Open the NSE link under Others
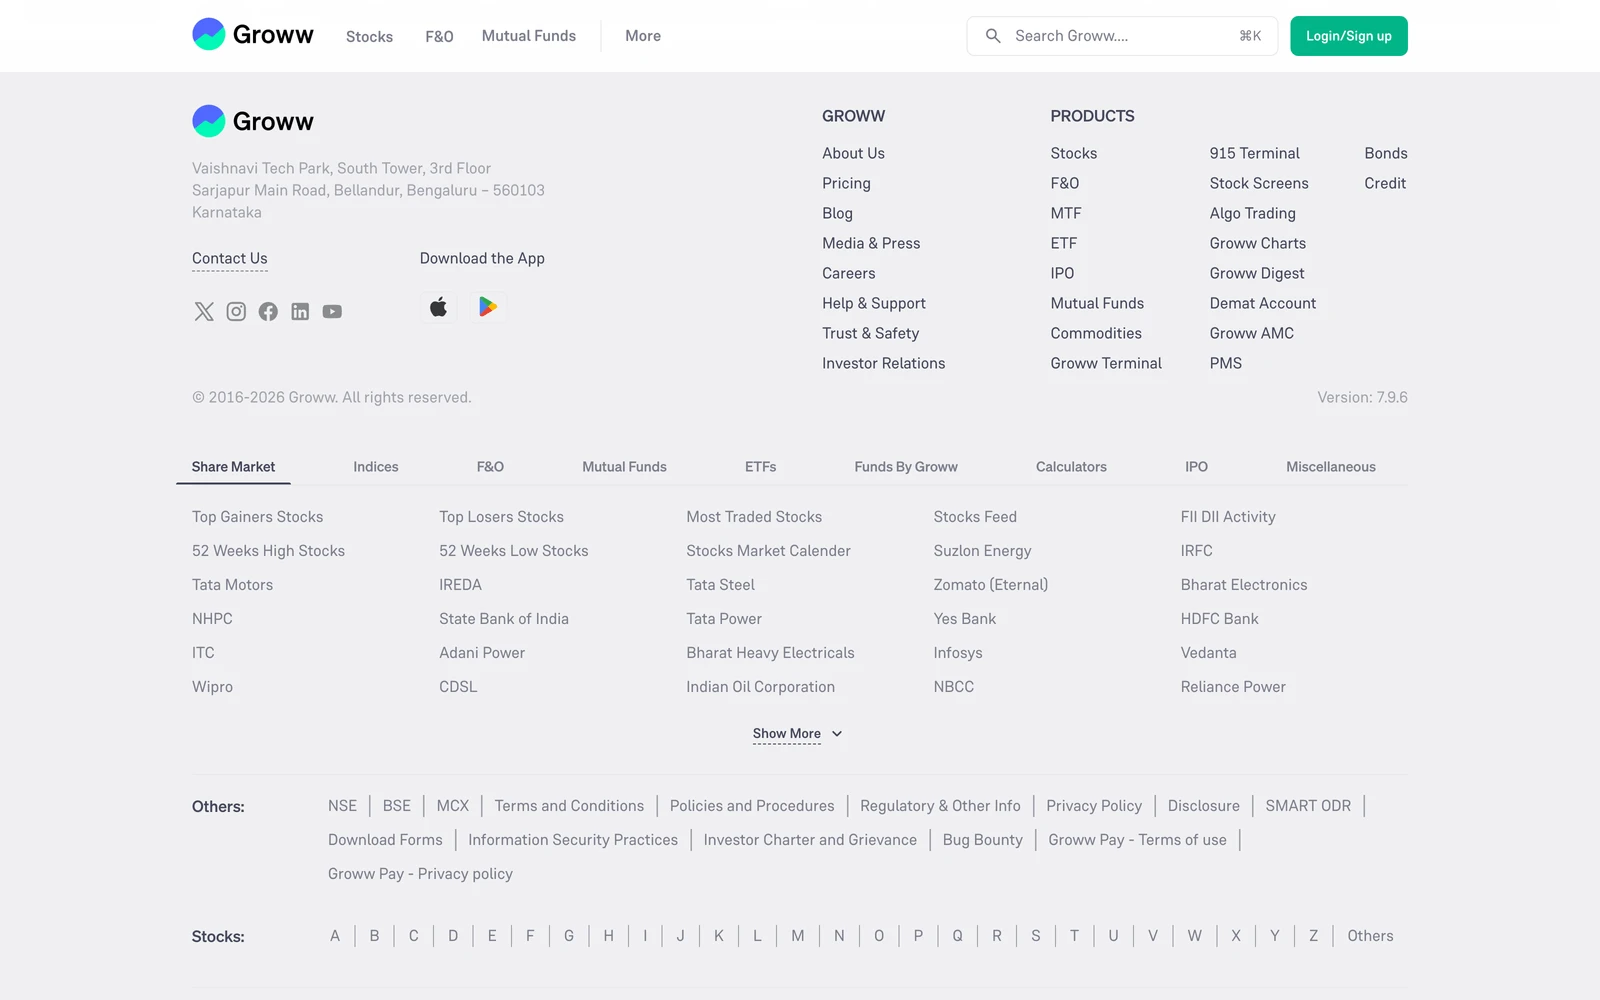This screenshot has width=1600, height=1000. coord(342,806)
